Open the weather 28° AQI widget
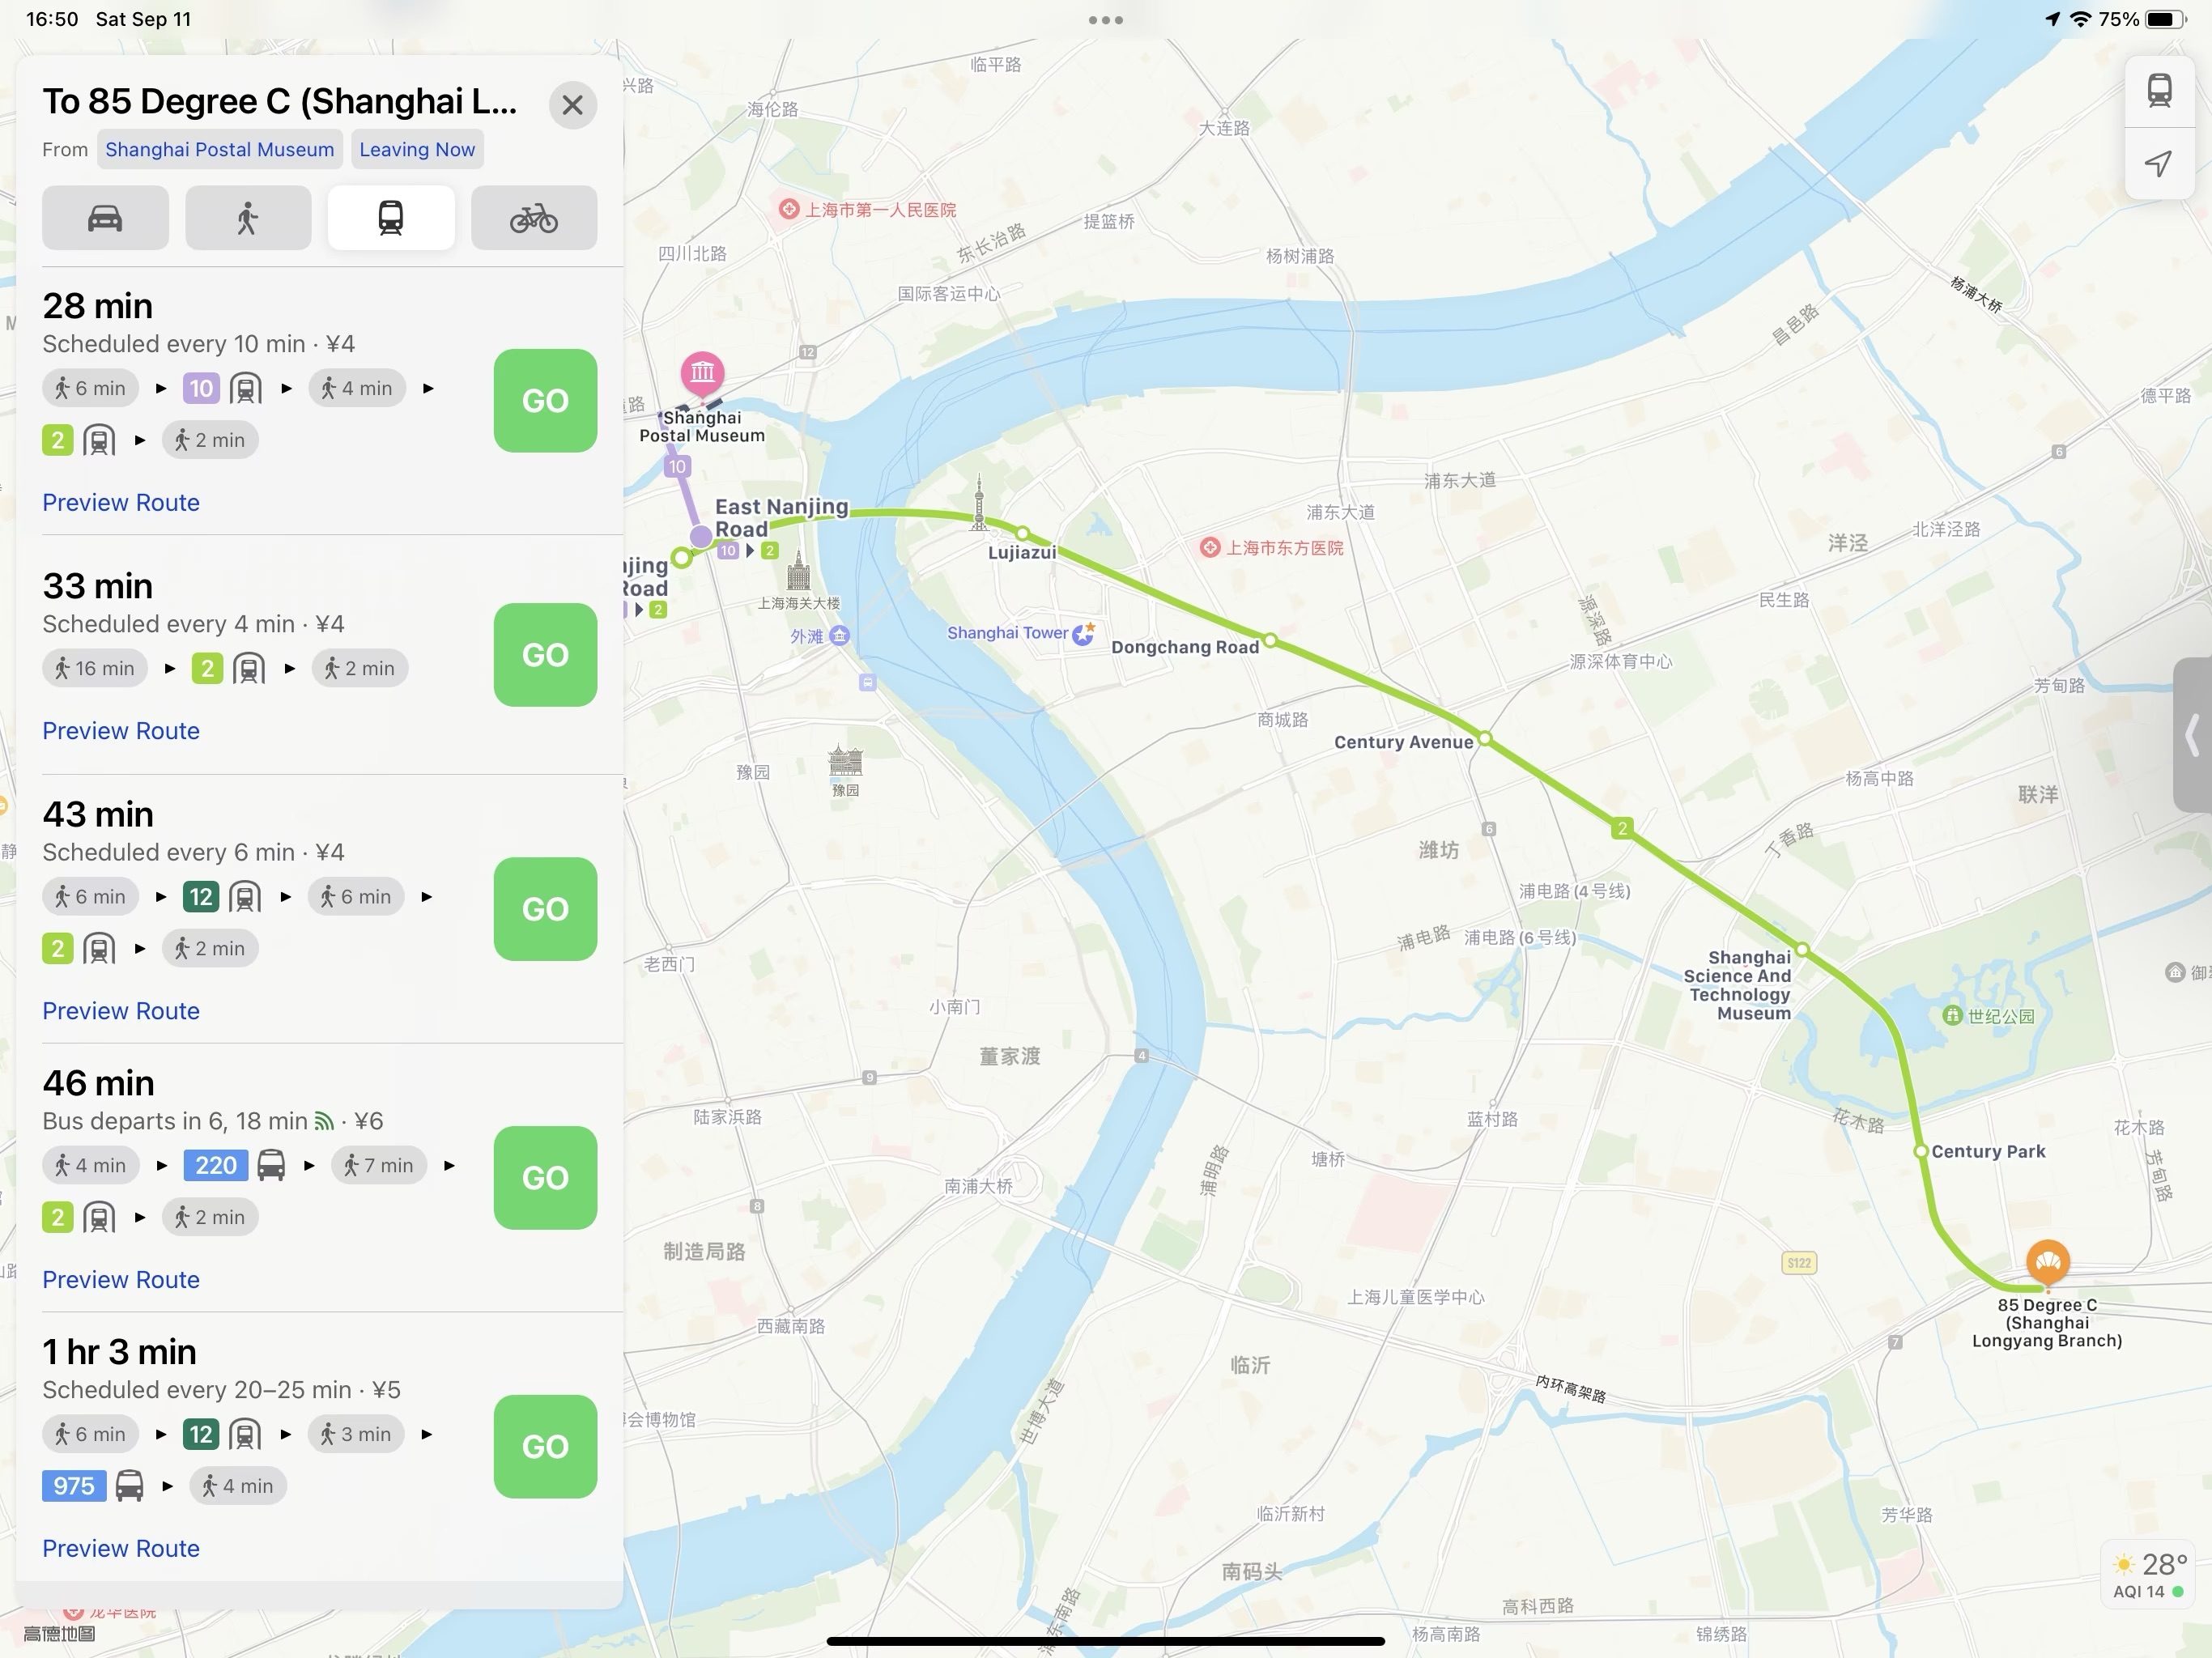Screen dimensions: 2212x1658 pos(2148,1574)
